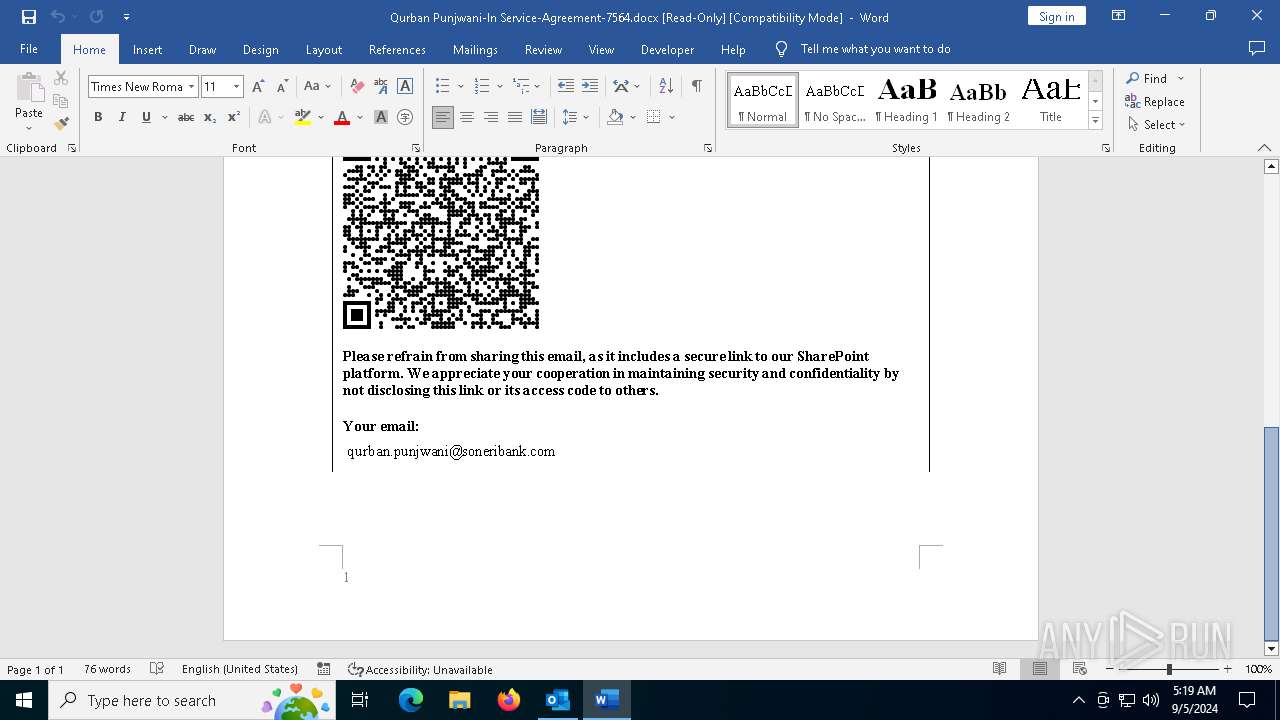Expand Numbering list dropdown
The height and width of the screenshot is (720, 1280).
(499, 87)
